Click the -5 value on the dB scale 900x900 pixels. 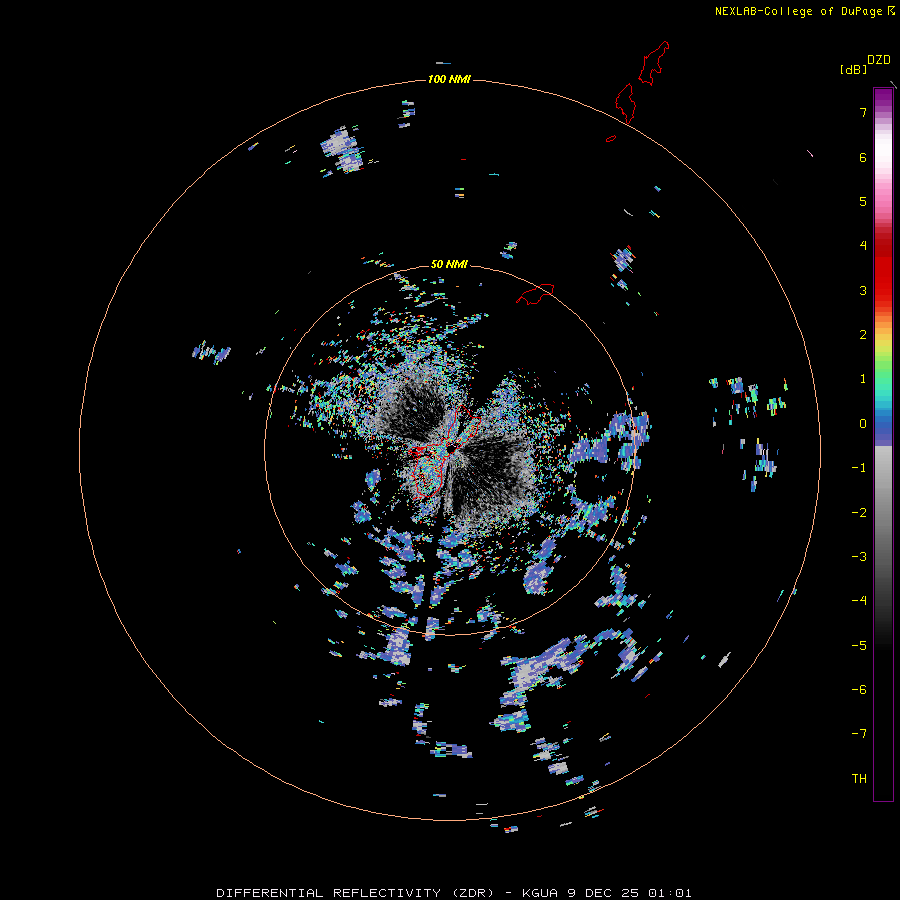(x=859, y=646)
